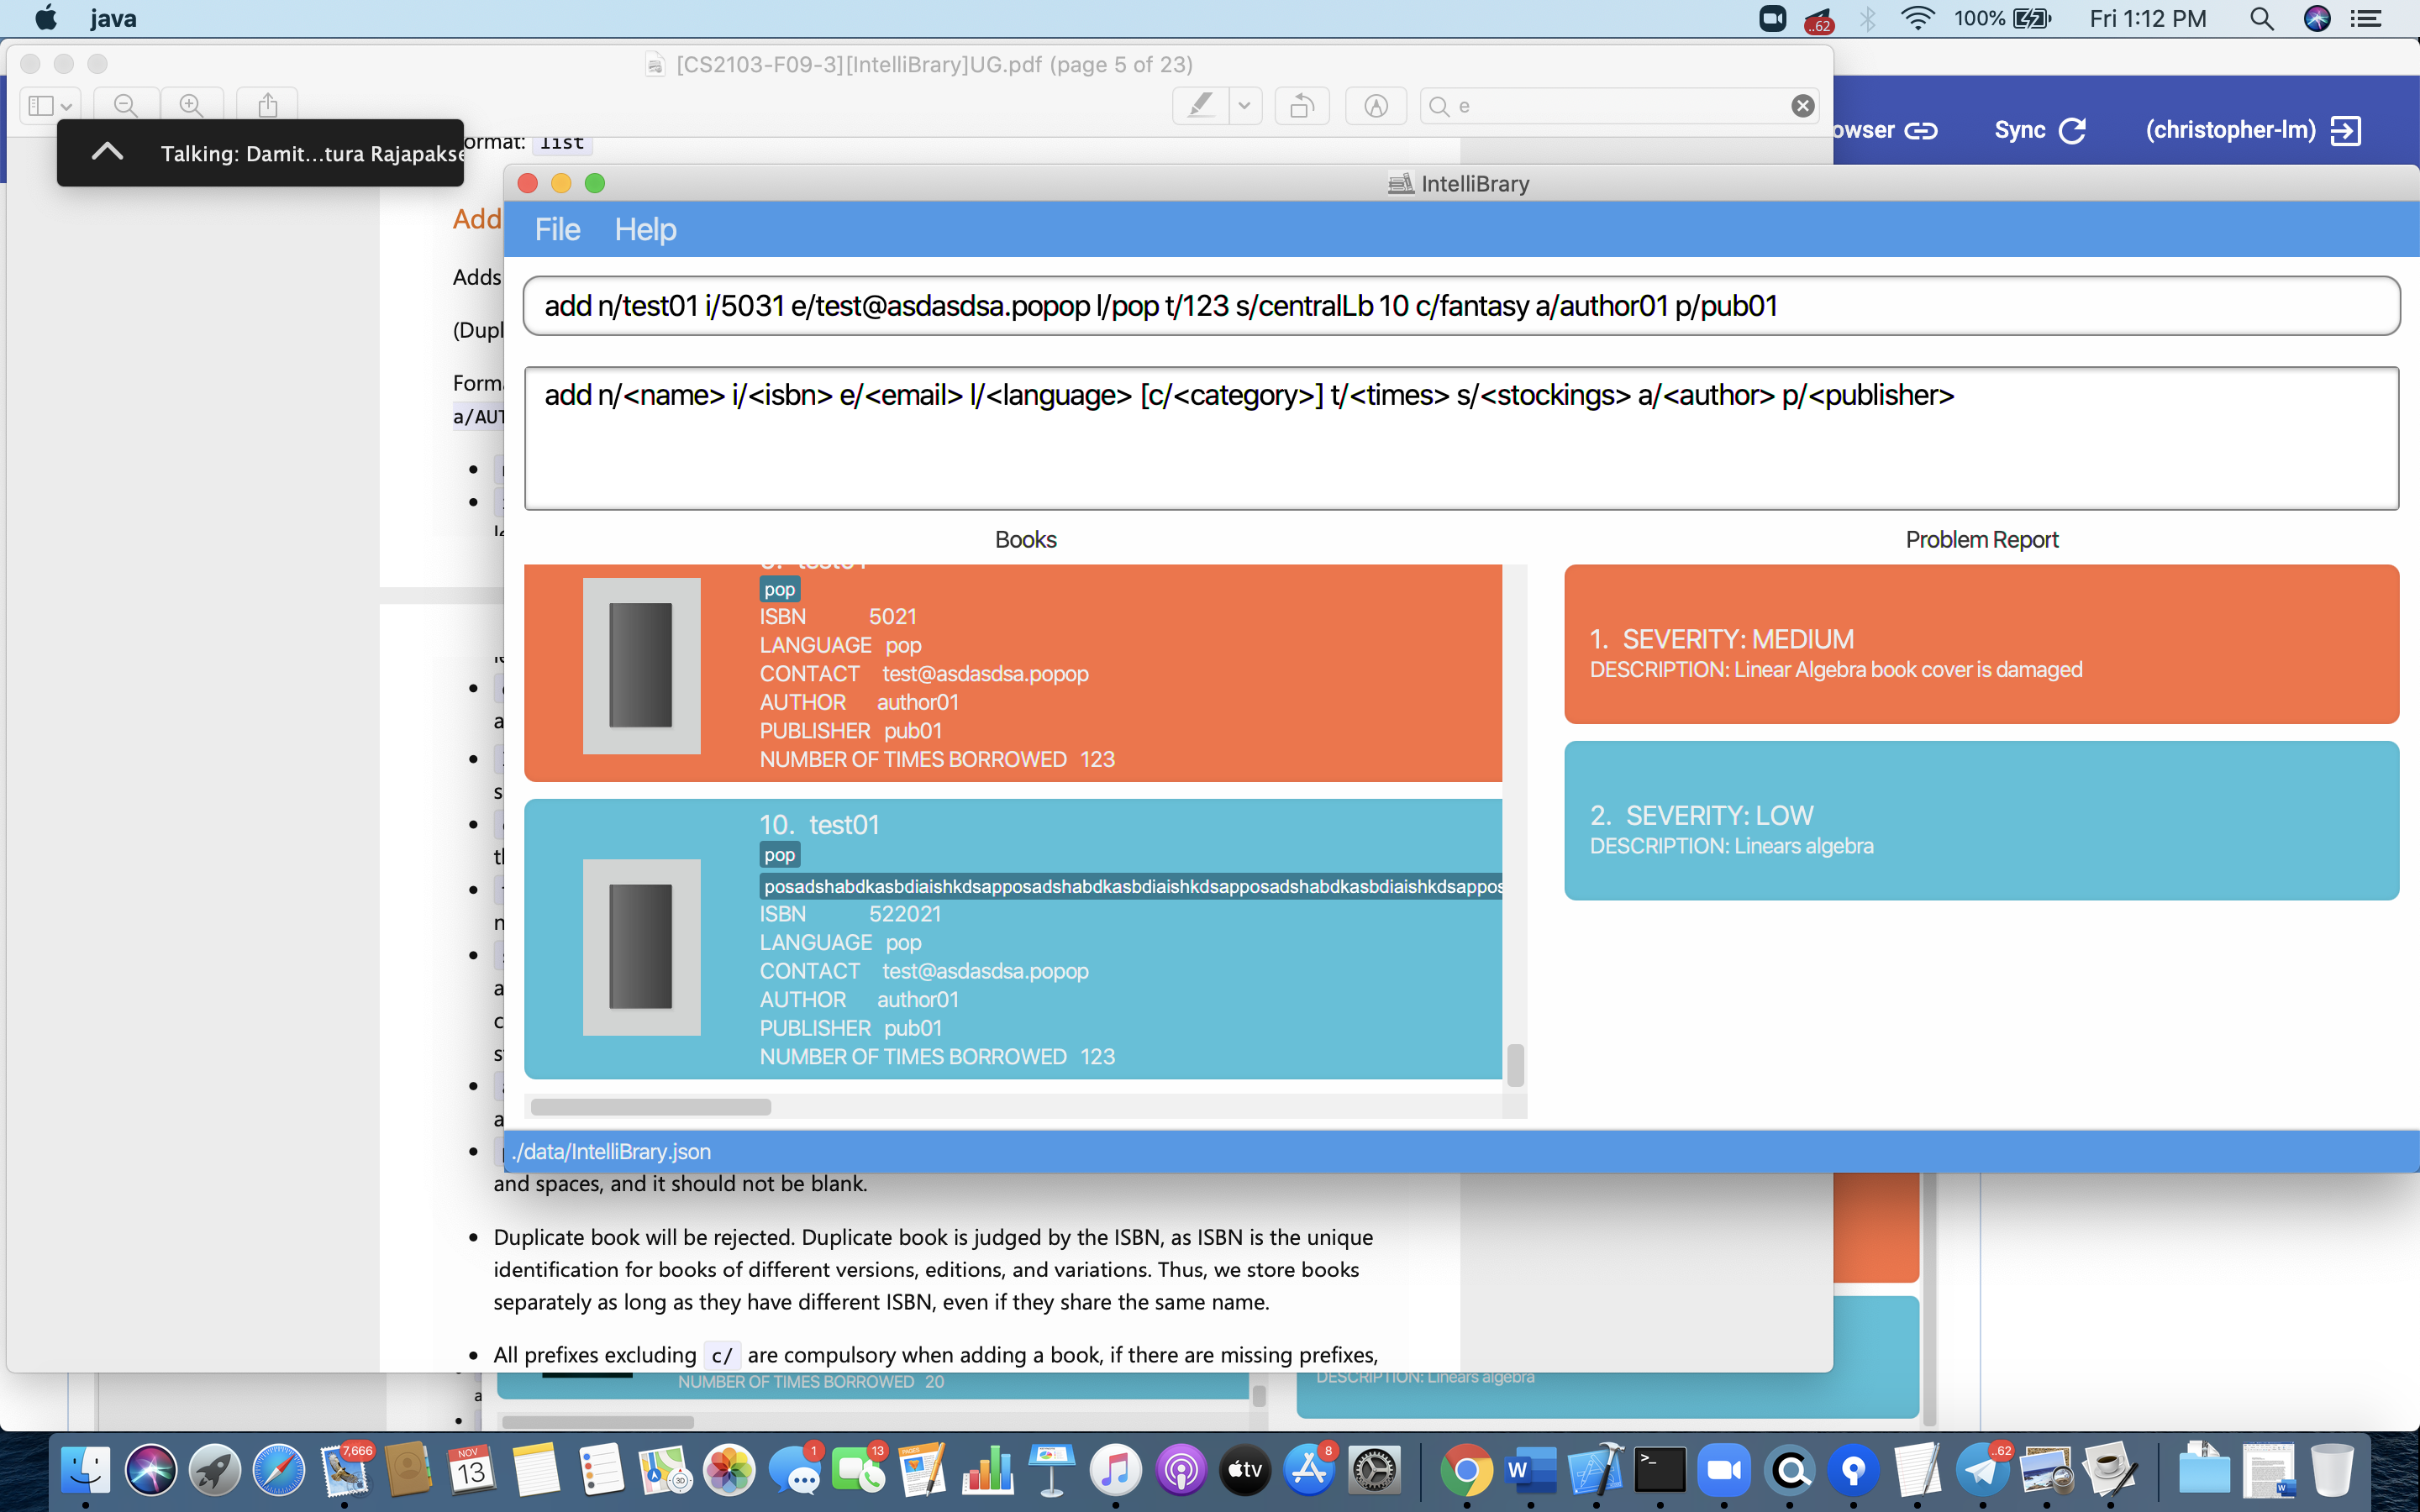Select the SEVERITY: LOW problem report card
2420x1512 pixels.
tap(1980, 820)
